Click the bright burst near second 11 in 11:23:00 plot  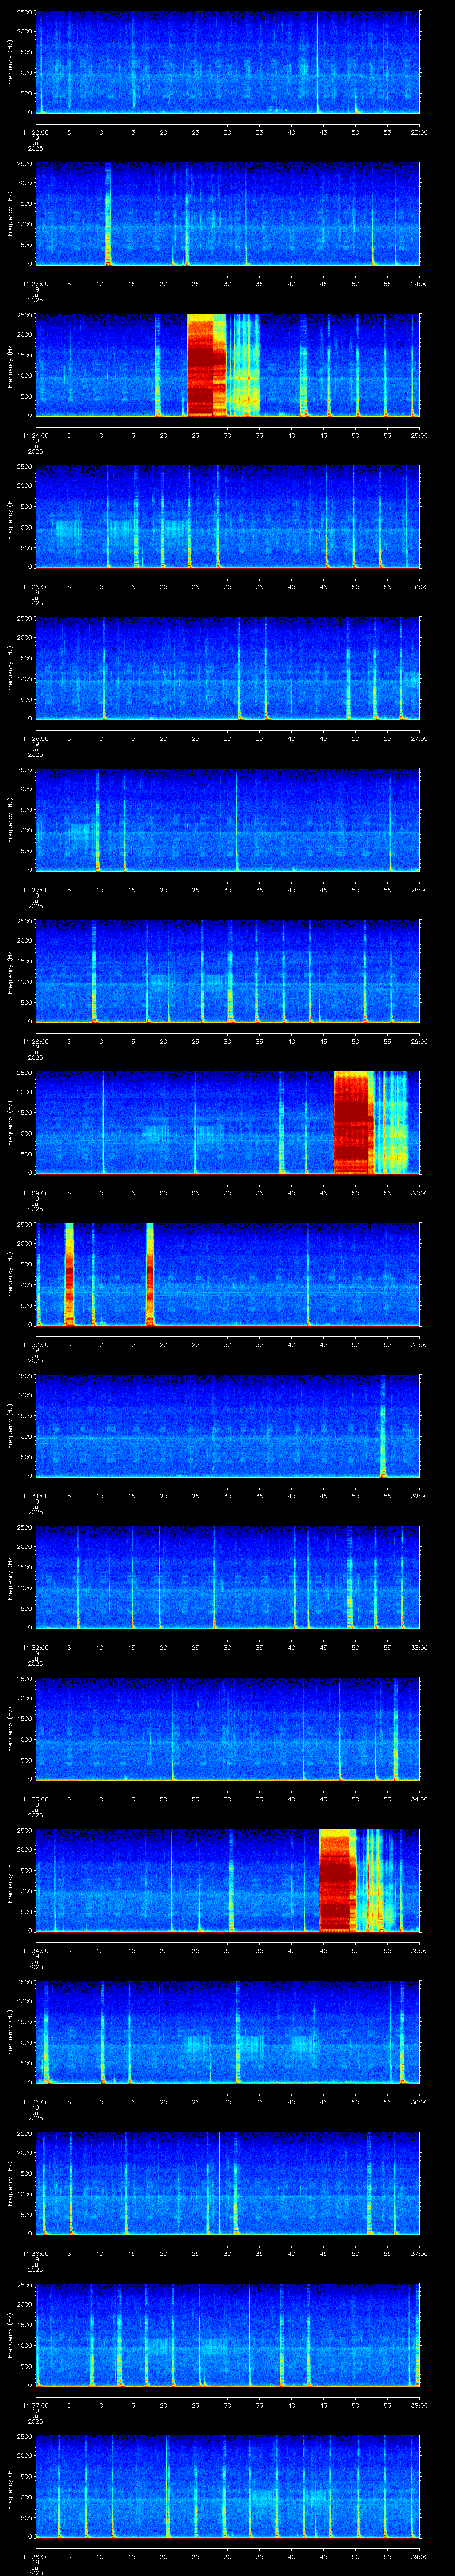tap(108, 214)
